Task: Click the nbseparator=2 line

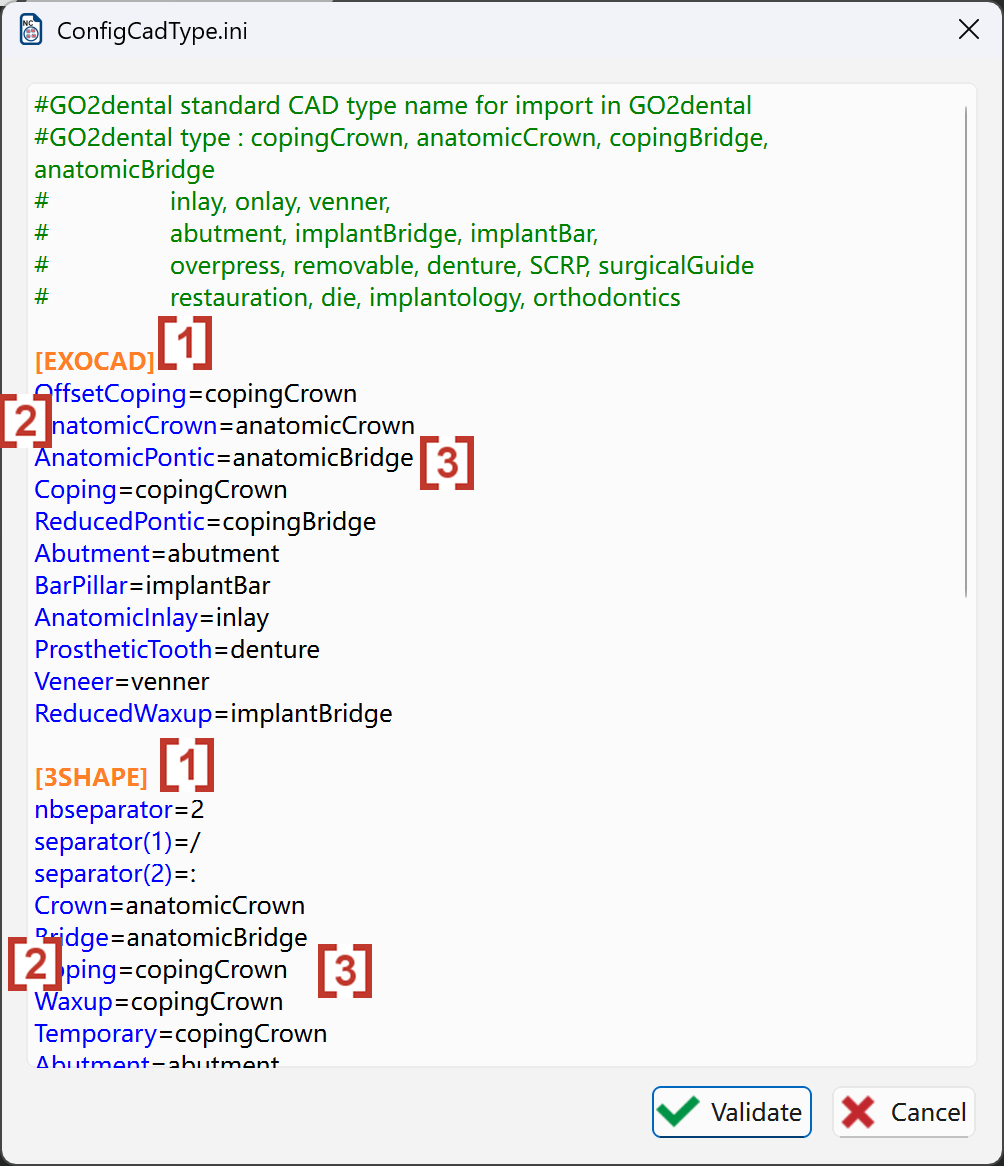Action: (x=119, y=810)
